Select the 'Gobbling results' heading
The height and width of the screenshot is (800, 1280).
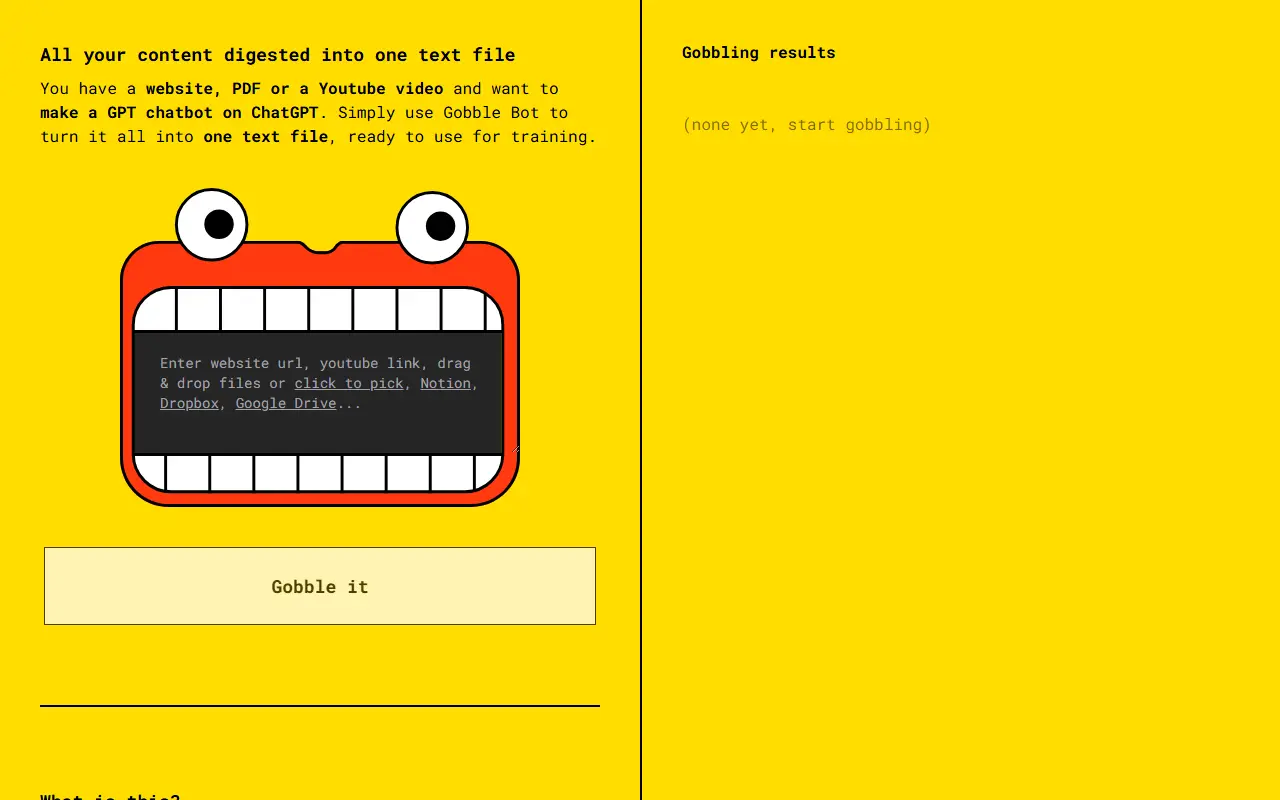point(759,52)
